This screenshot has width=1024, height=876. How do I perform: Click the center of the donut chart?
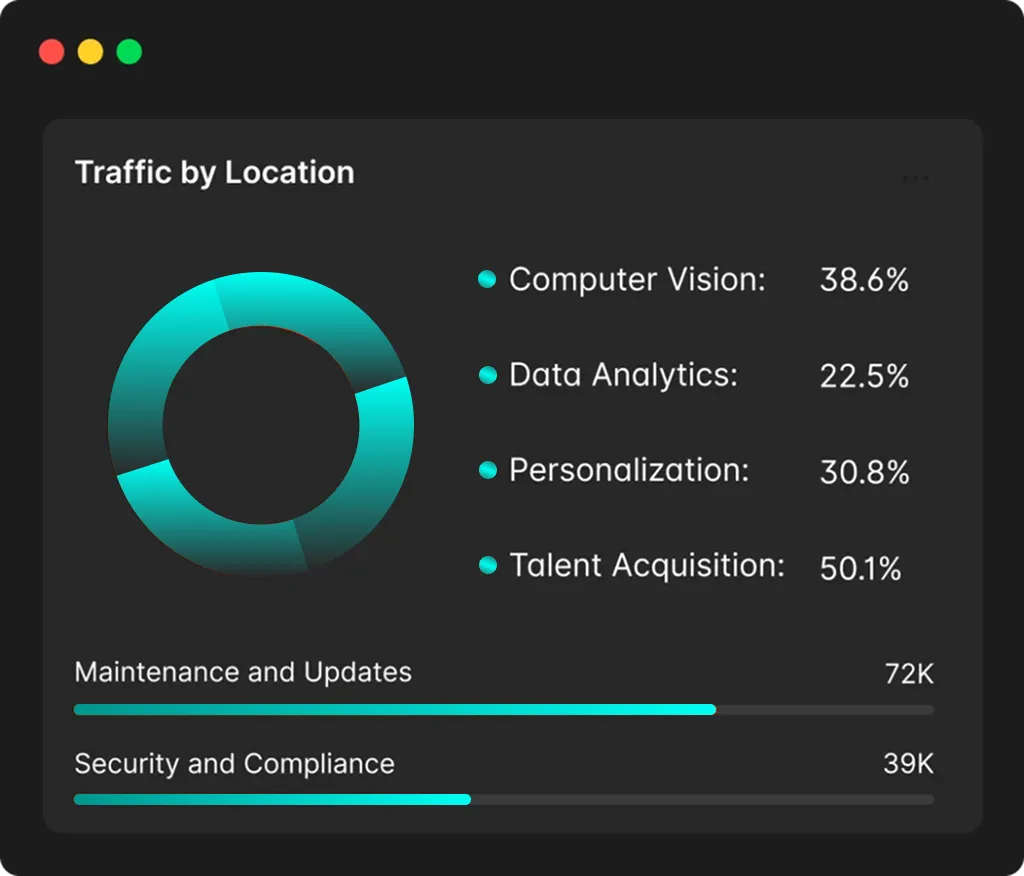click(x=261, y=425)
